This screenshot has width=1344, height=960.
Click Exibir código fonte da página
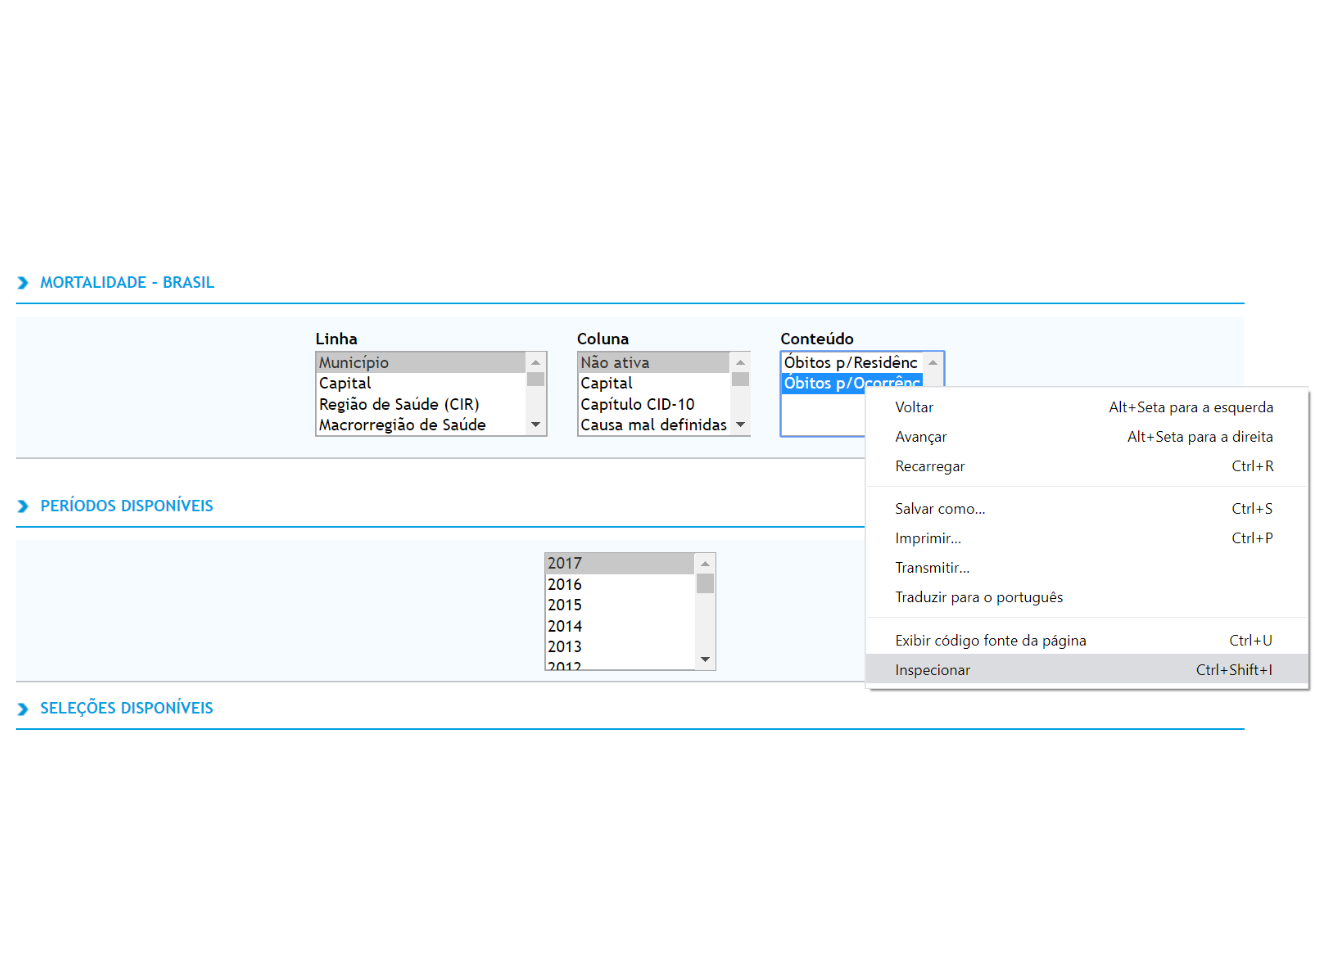point(990,641)
